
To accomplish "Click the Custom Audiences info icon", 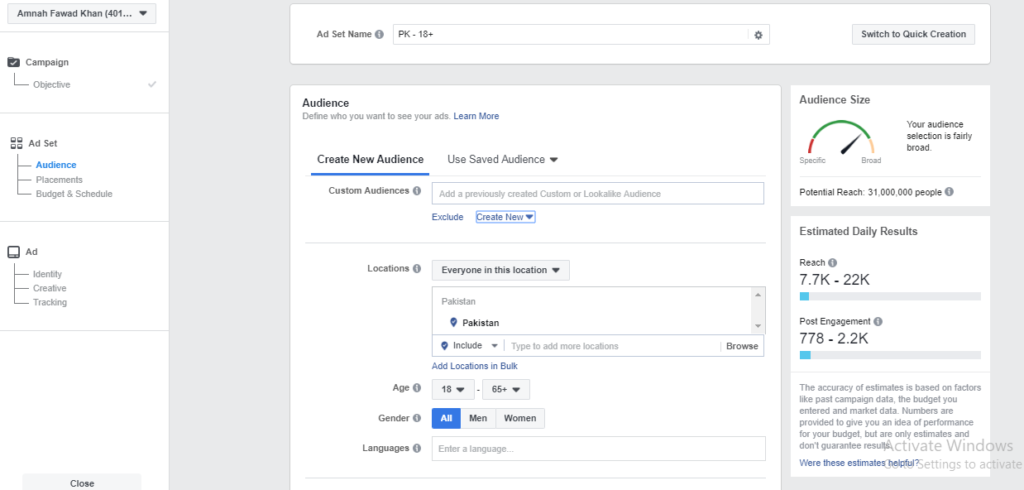I will click(417, 191).
